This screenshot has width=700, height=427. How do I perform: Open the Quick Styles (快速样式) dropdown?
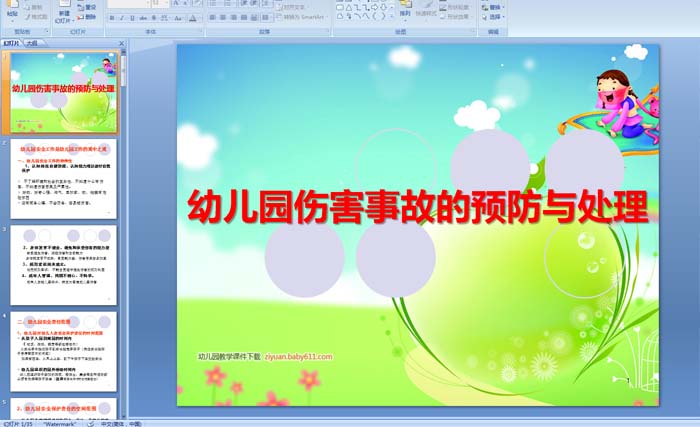pos(426,11)
